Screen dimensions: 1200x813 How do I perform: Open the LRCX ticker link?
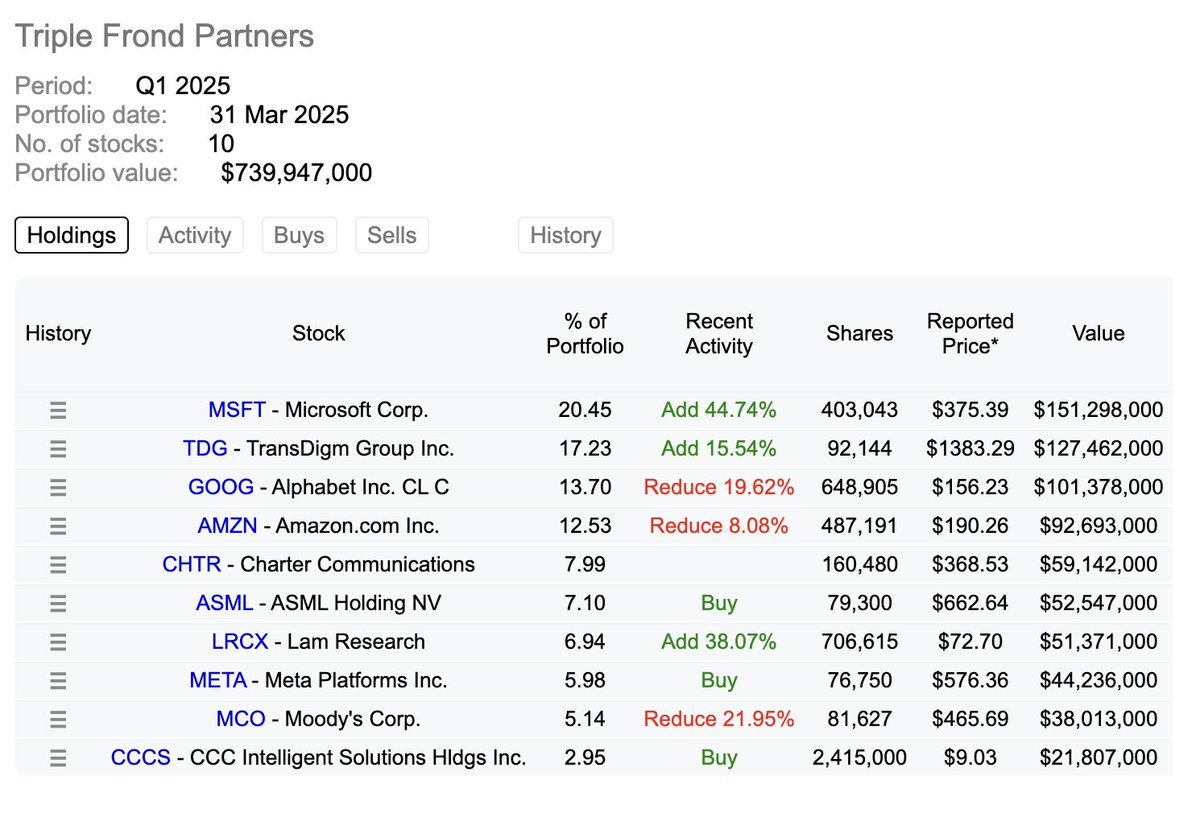240,642
